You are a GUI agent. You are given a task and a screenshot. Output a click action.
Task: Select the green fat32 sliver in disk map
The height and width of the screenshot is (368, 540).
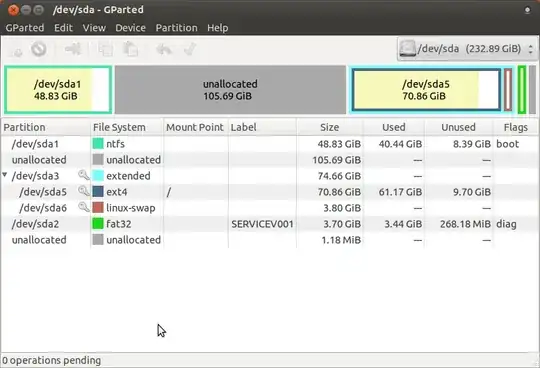(522, 90)
